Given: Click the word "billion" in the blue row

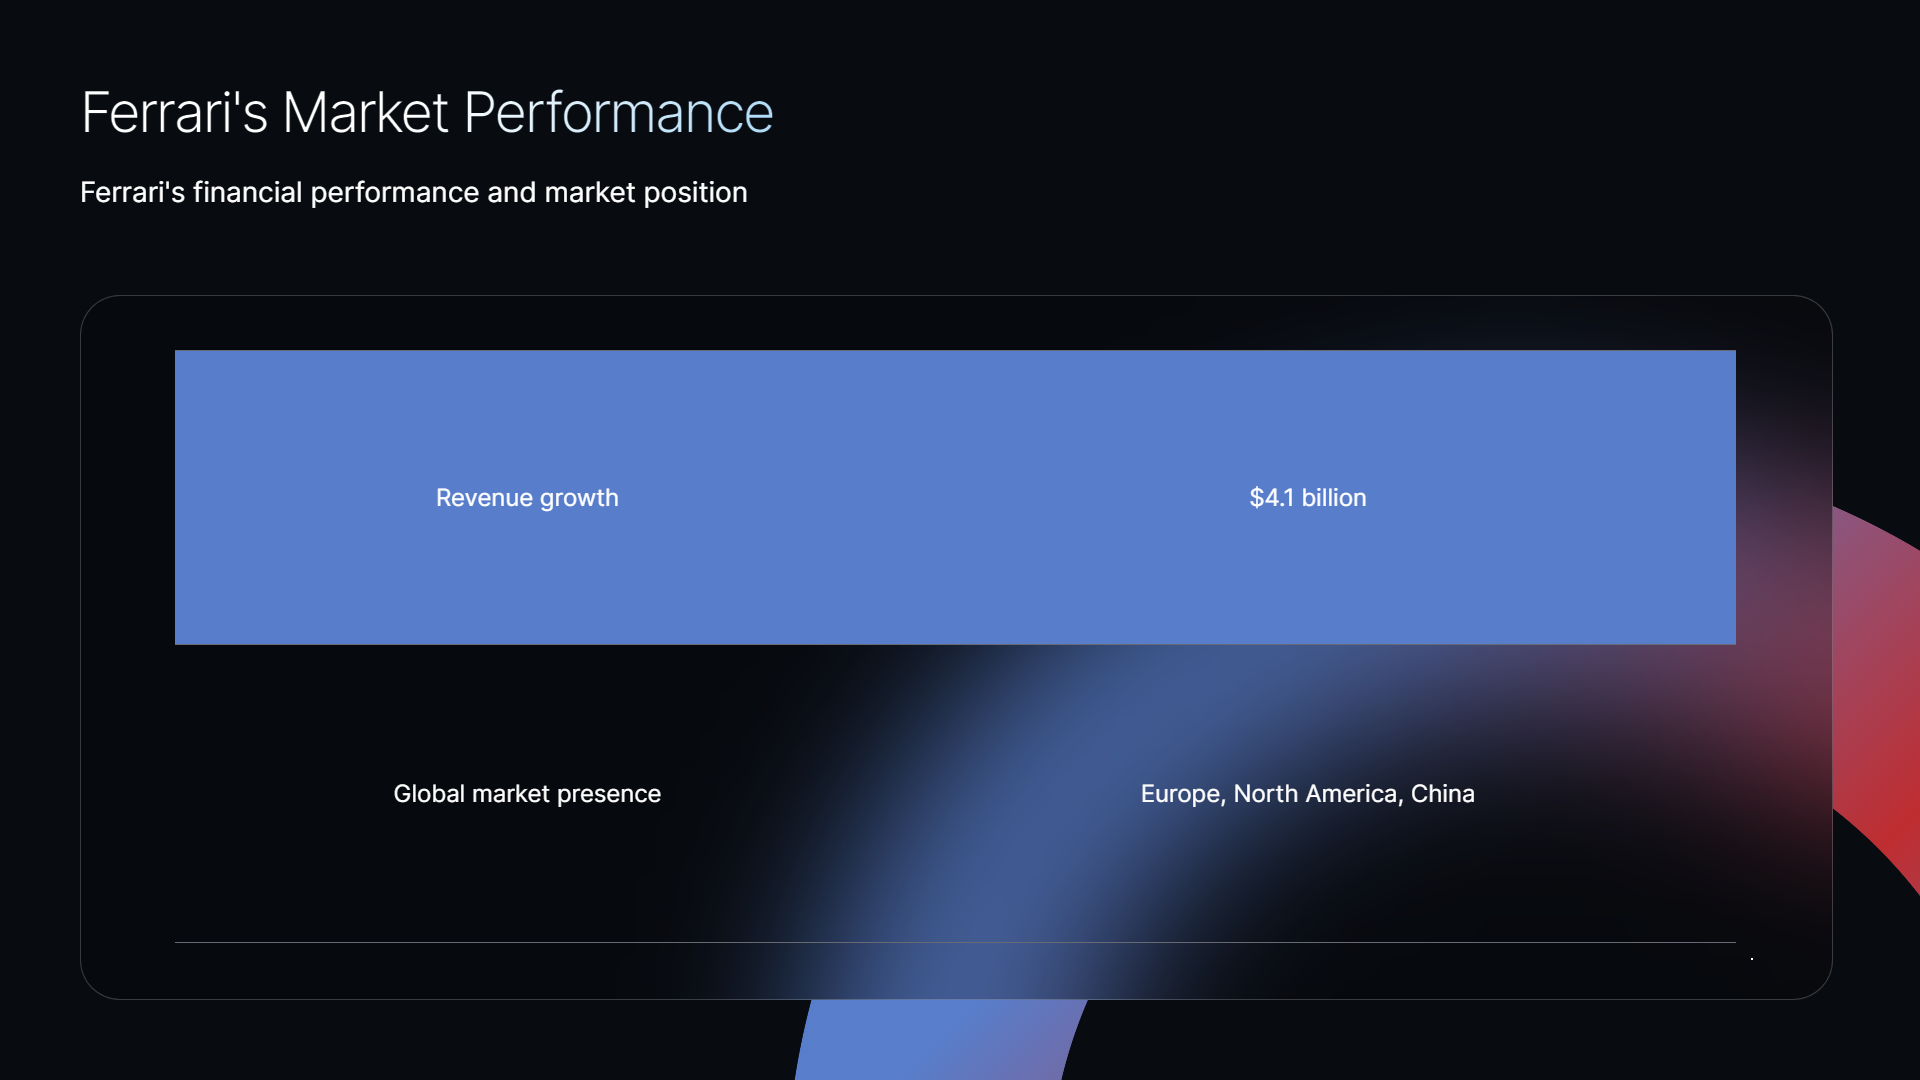Looking at the screenshot, I should pyautogui.click(x=1334, y=497).
